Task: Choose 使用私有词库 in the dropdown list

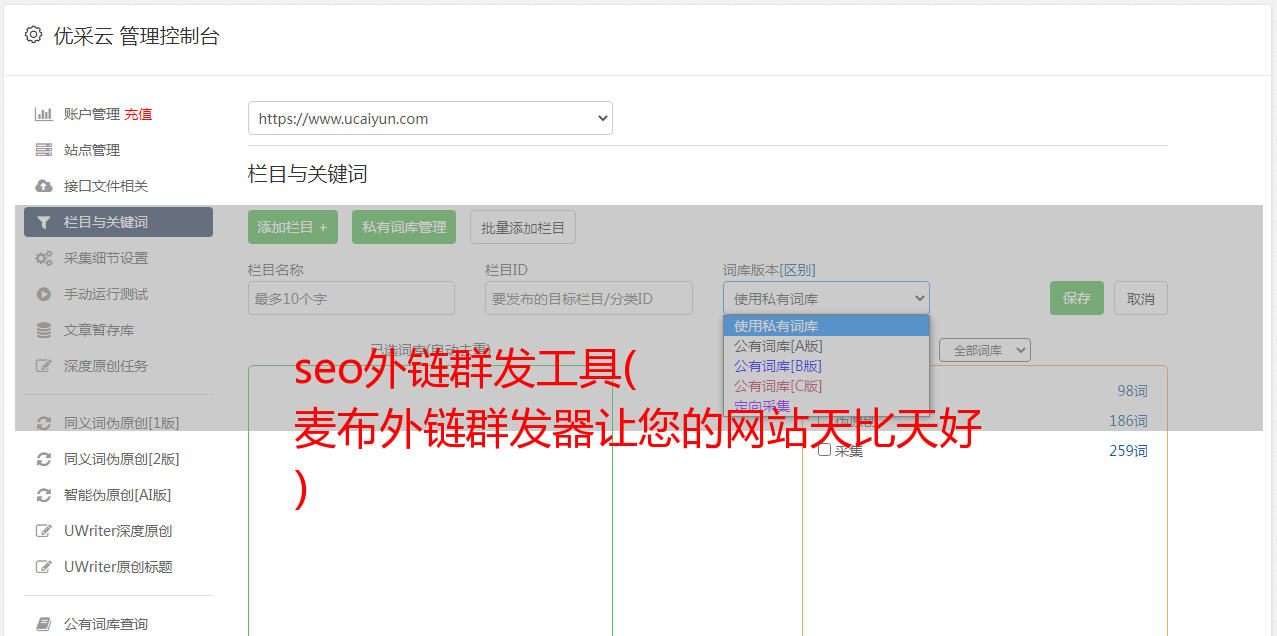Action: click(x=826, y=326)
